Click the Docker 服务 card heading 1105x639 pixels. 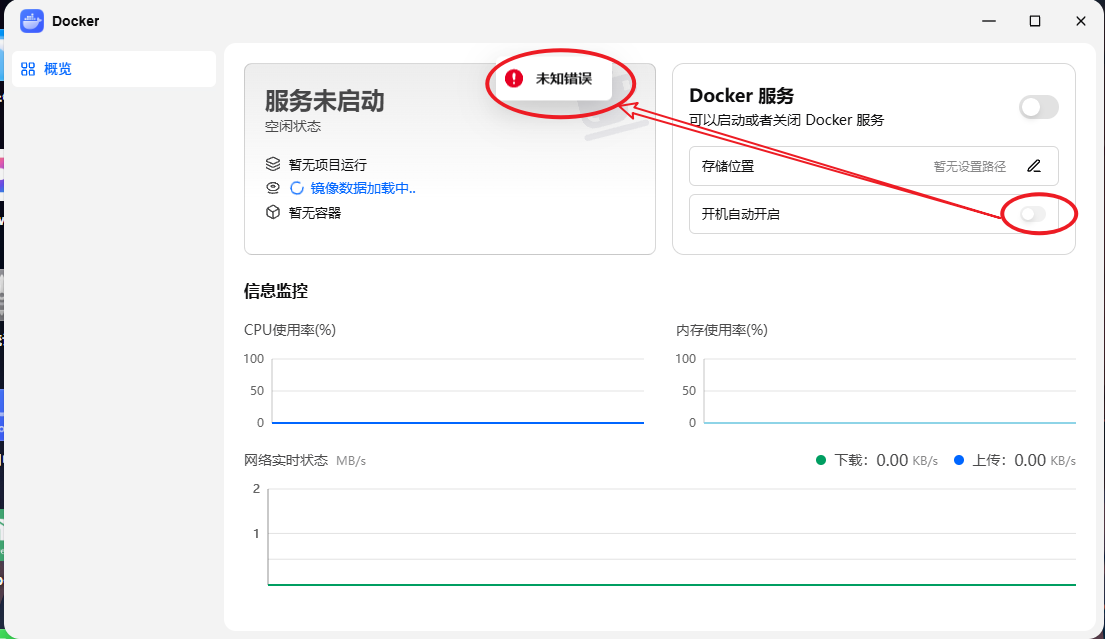point(741,95)
